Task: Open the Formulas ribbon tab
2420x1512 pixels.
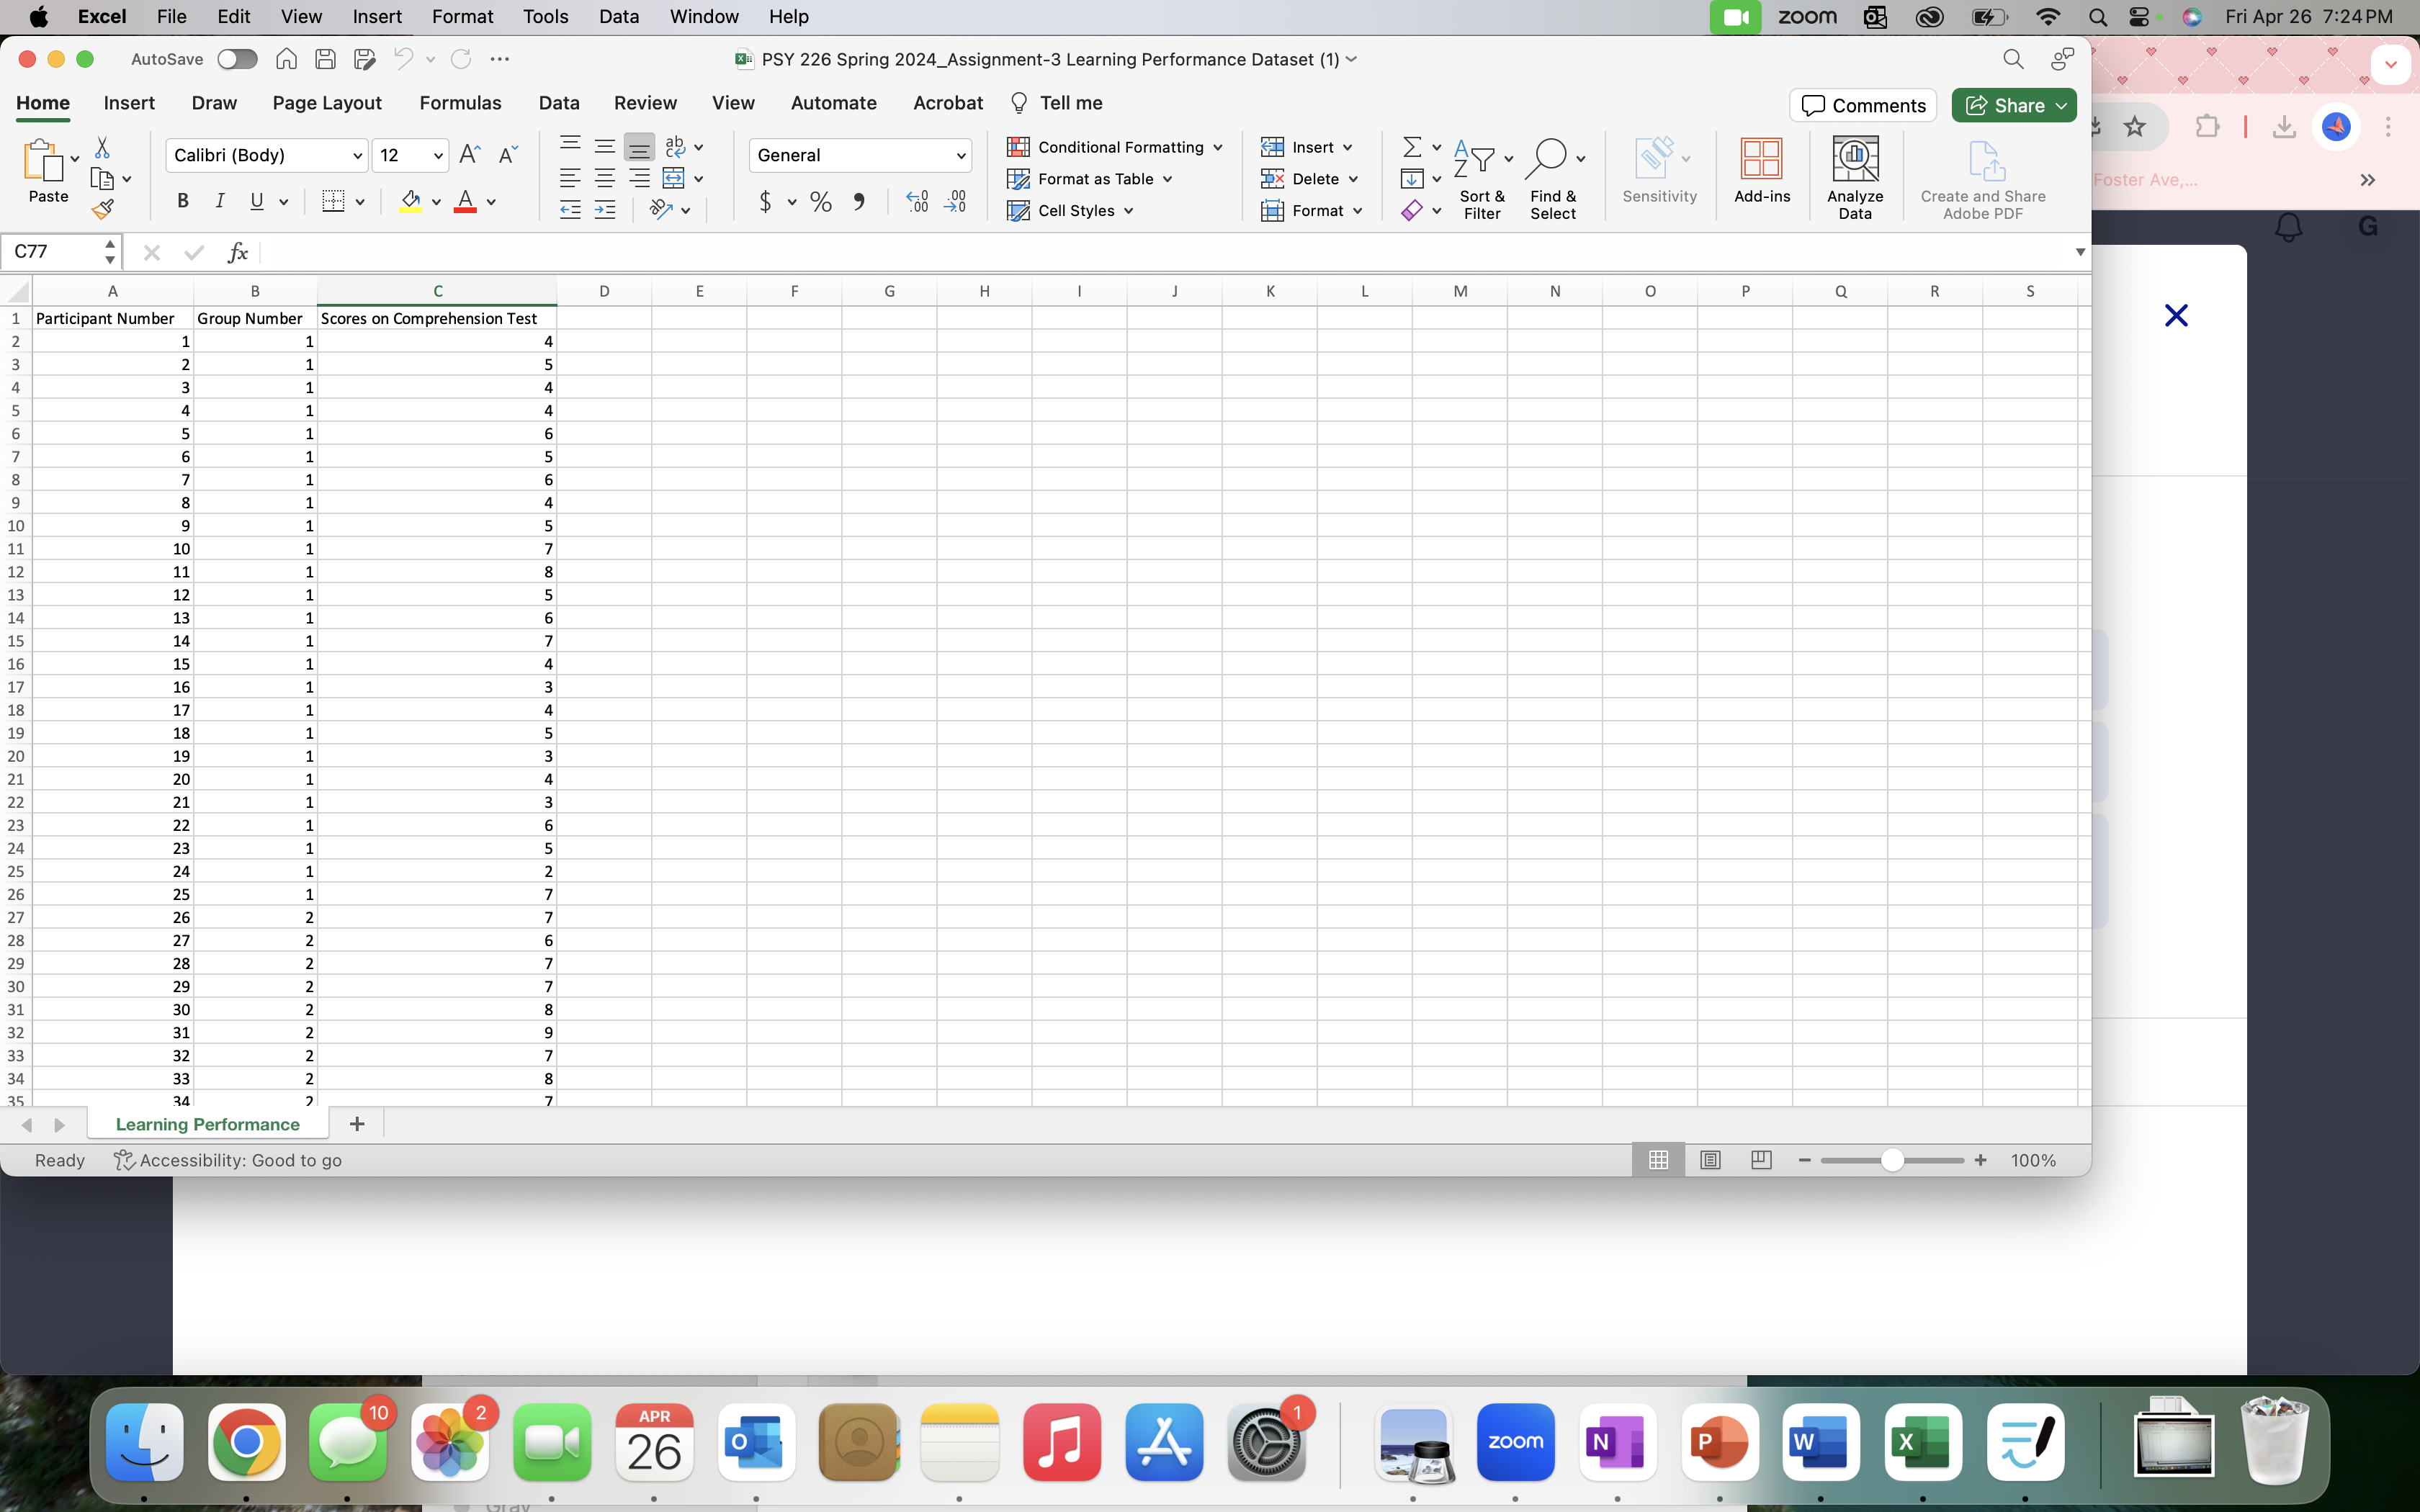Action: [460, 103]
